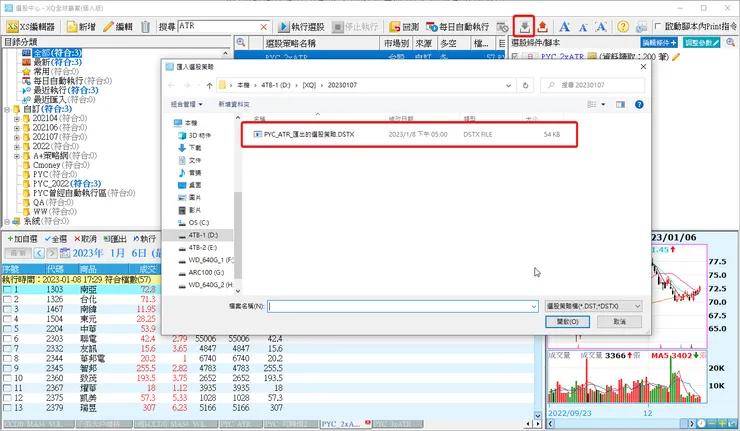Click 下載 folder in dialog sidebar
Screen dimensions: 740x431
point(195,148)
